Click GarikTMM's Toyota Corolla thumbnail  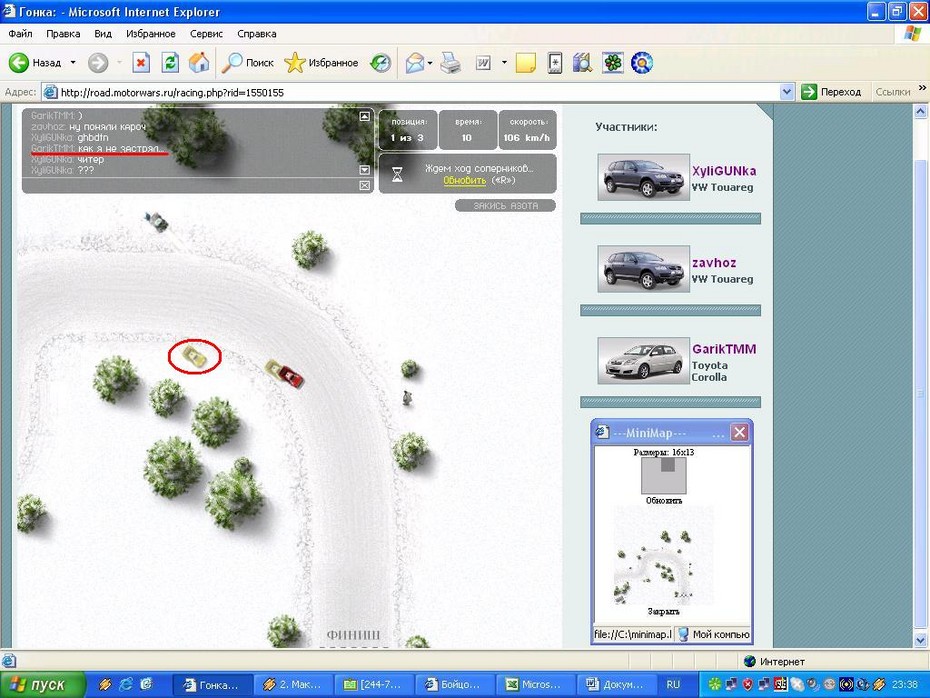click(644, 361)
